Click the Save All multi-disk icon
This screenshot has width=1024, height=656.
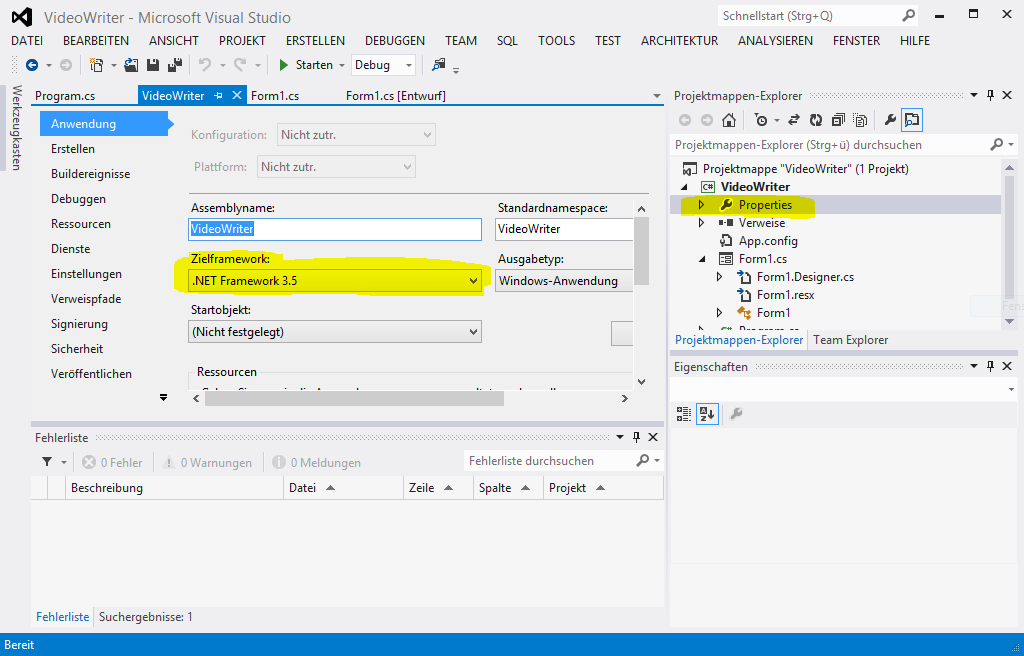[x=174, y=65]
